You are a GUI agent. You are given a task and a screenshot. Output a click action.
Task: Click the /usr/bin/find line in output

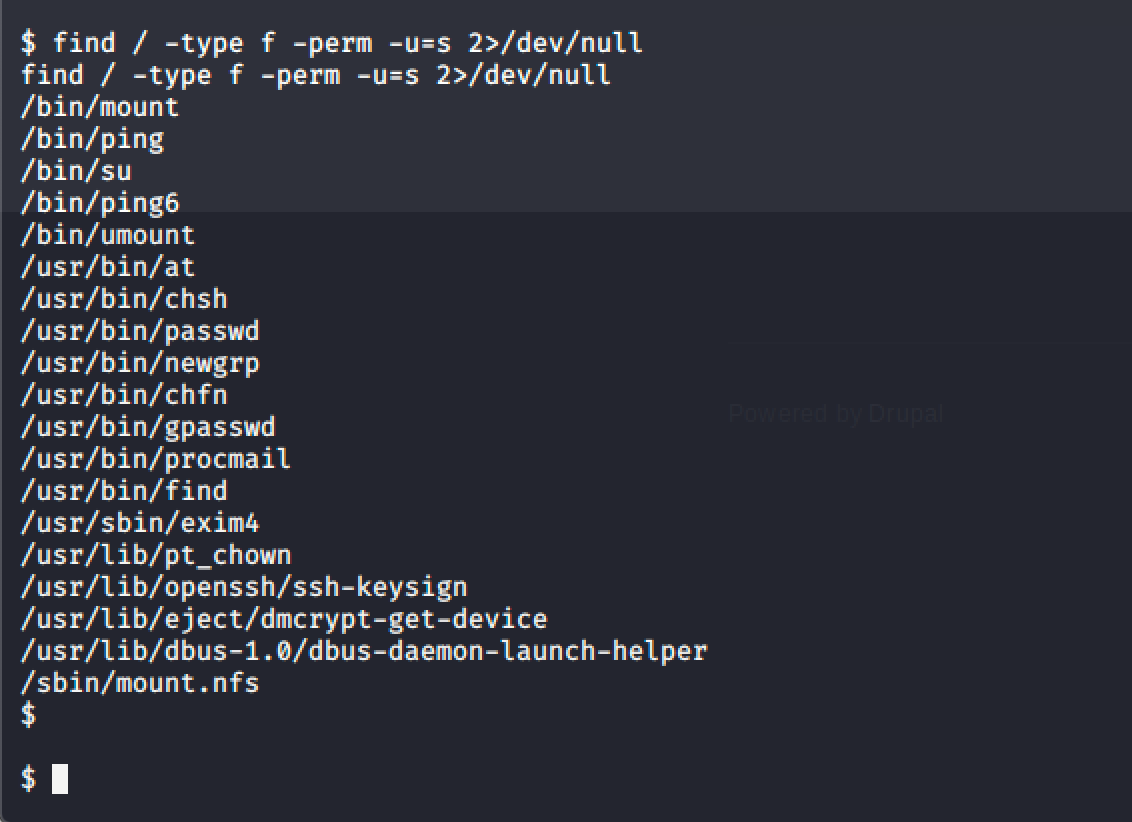pyautogui.click(x=124, y=491)
